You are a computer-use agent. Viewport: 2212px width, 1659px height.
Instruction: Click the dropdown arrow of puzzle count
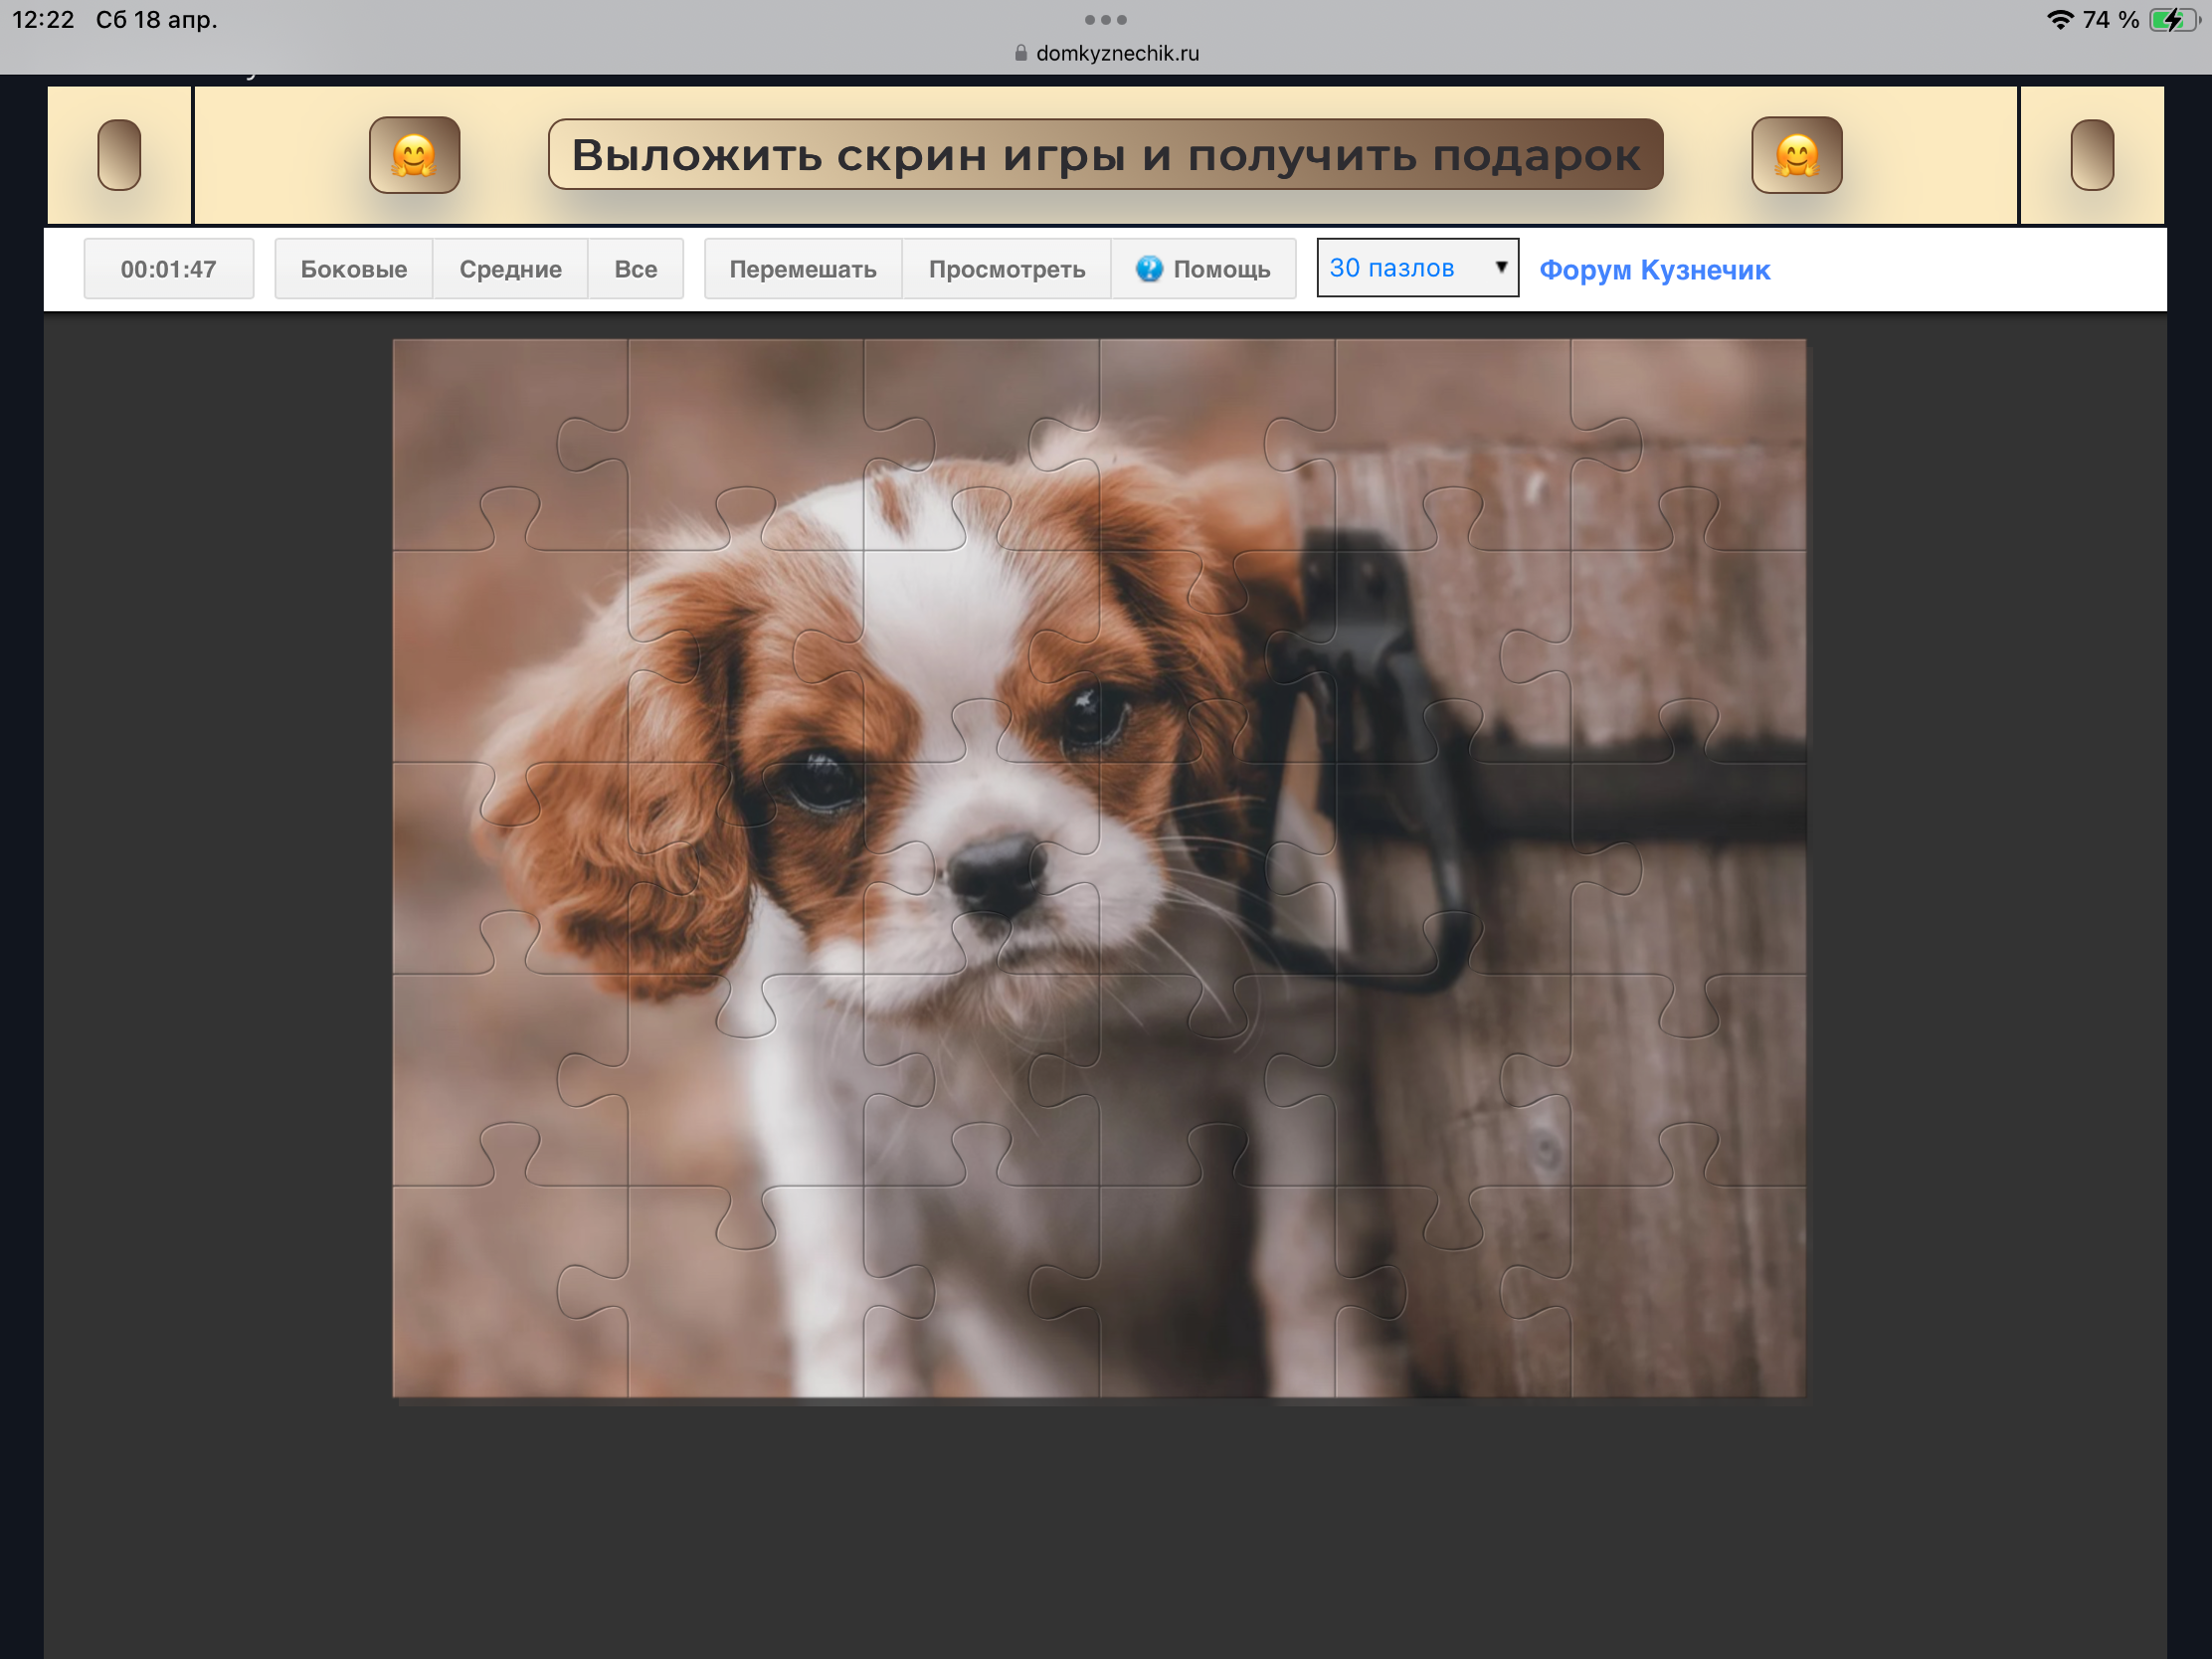(x=1500, y=267)
